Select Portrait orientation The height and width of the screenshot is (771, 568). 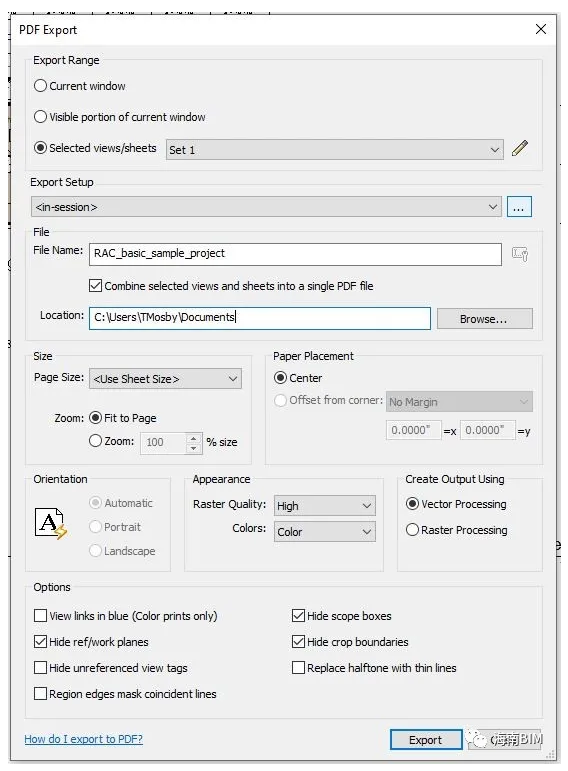95,527
